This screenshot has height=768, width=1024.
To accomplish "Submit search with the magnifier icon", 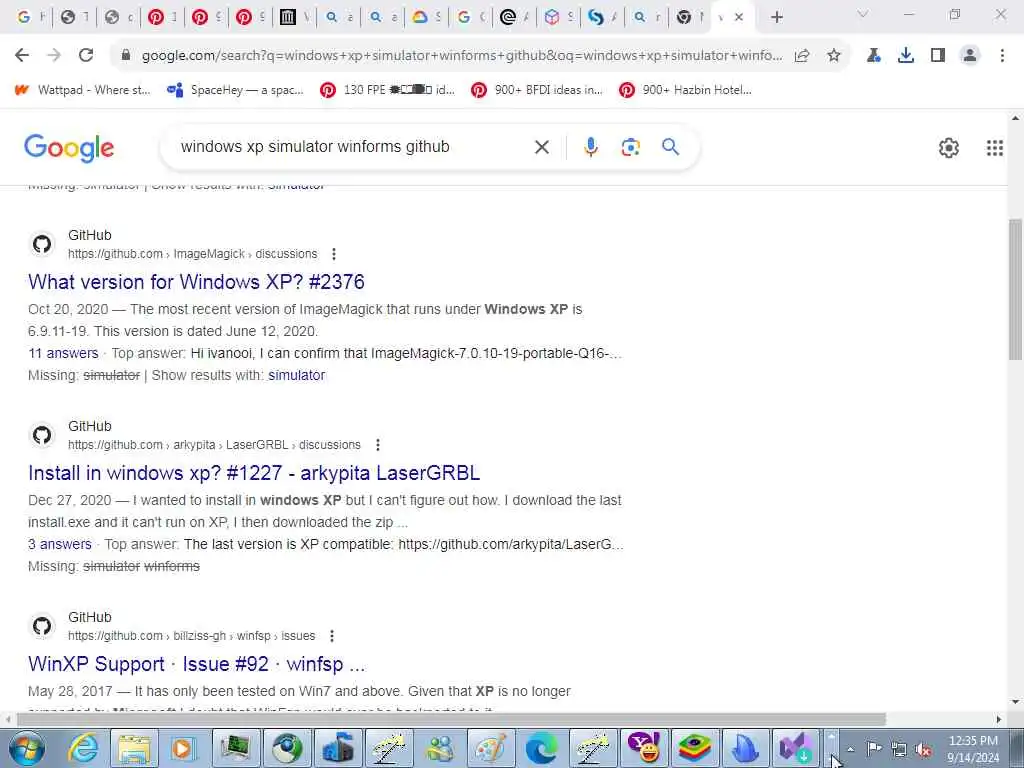I will (x=671, y=147).
